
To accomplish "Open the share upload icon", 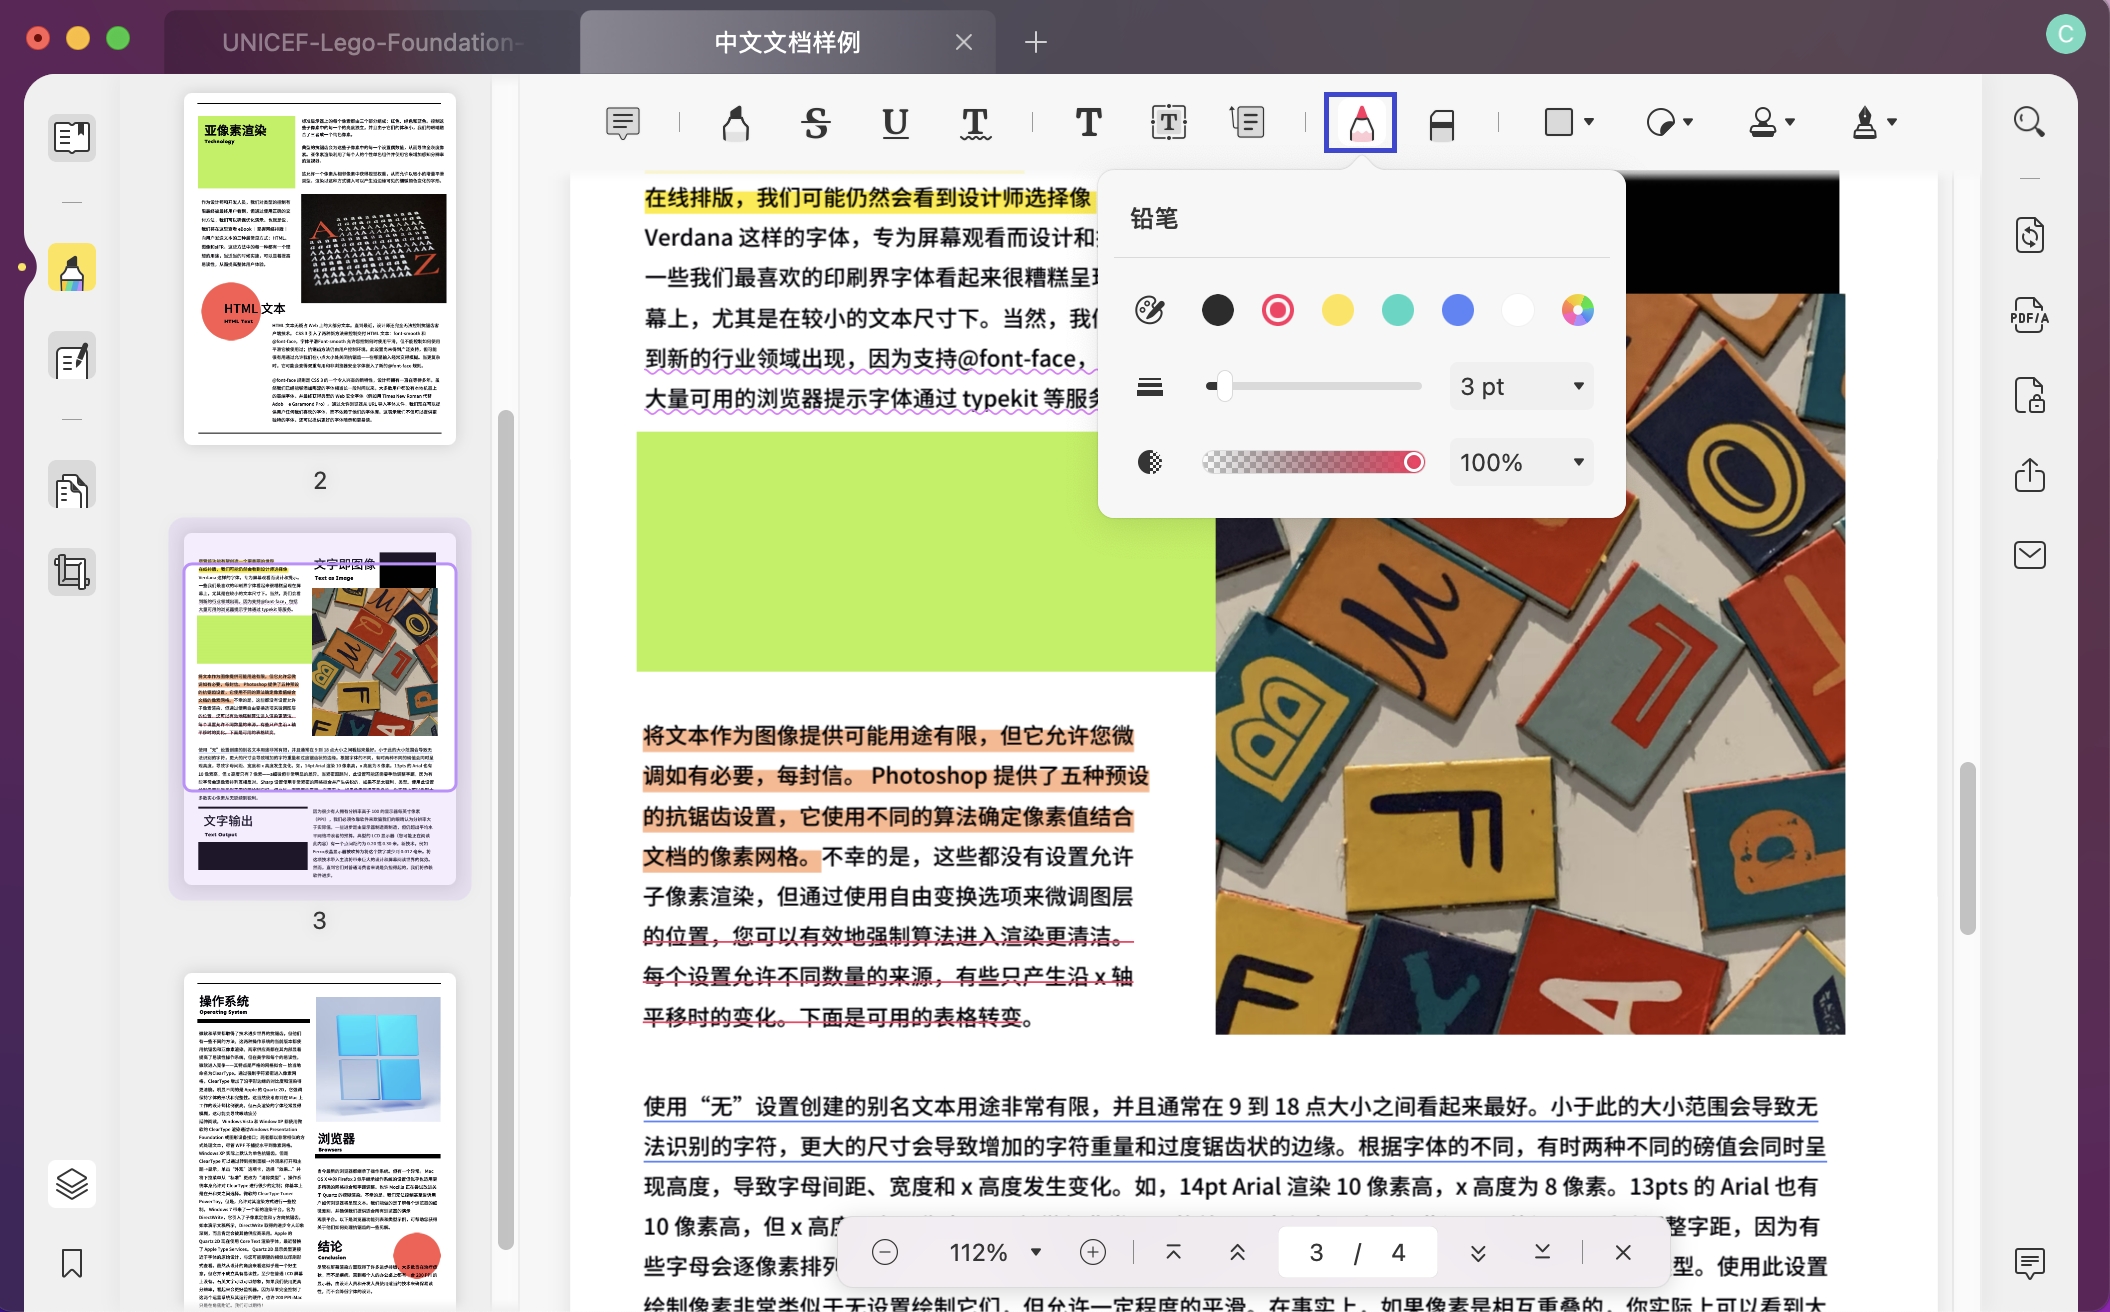I will click(2029, 475).
